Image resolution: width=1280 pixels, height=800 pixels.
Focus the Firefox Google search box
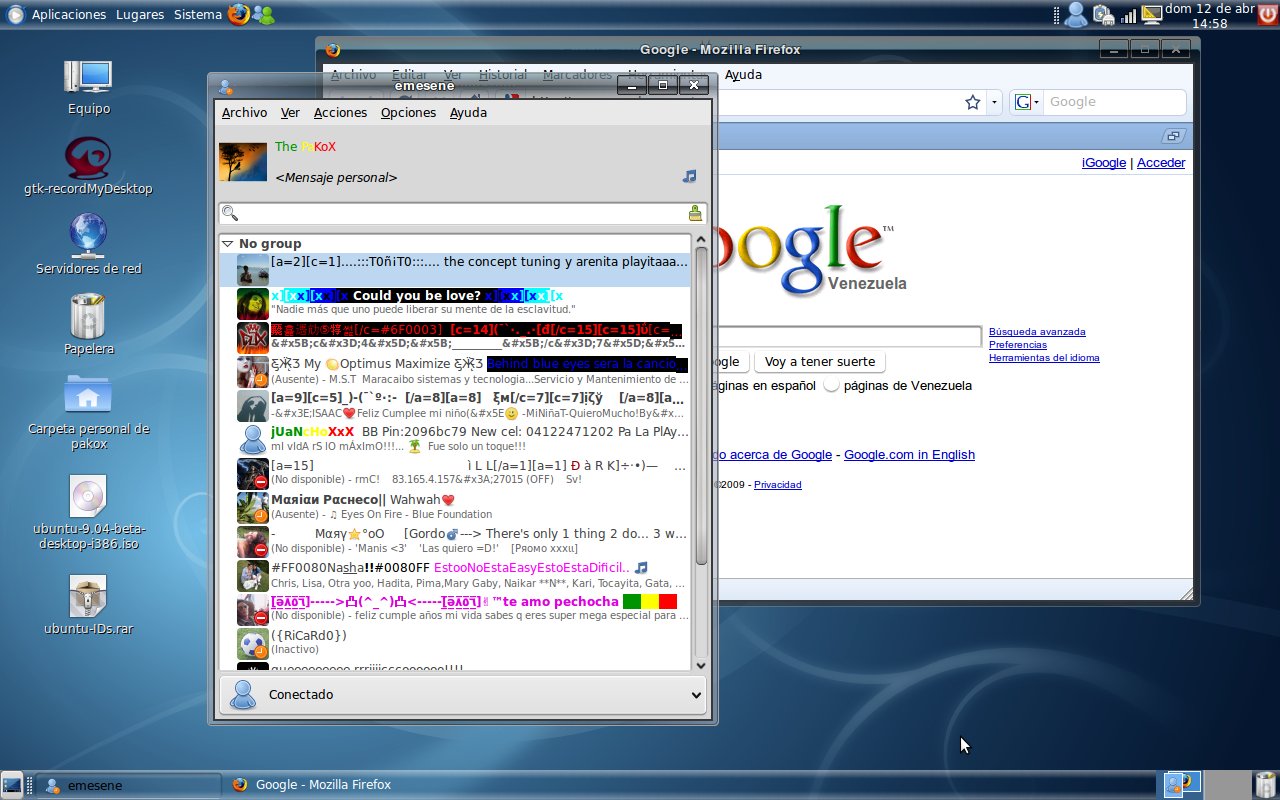(x=1114, y=102)
